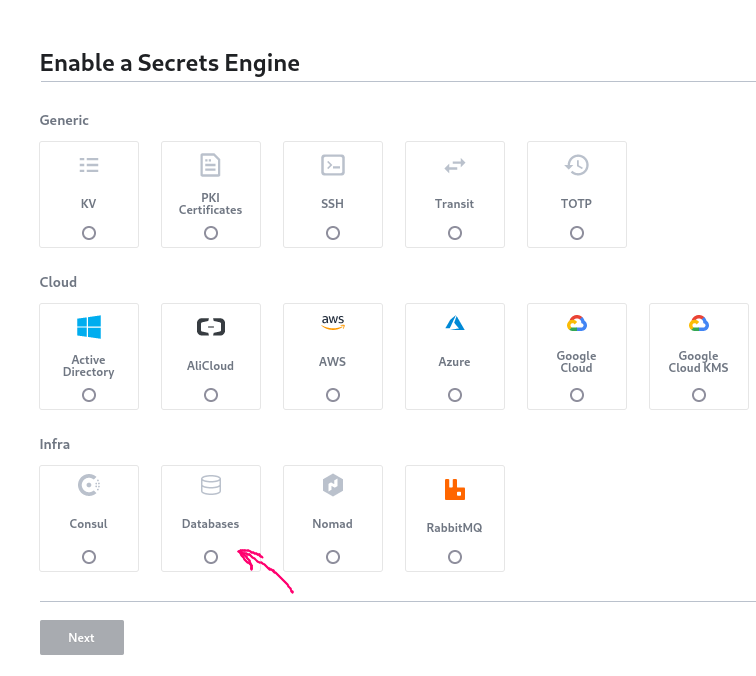Click the Google Cloud label
This screenshot has height=676, width=756.
577,362
